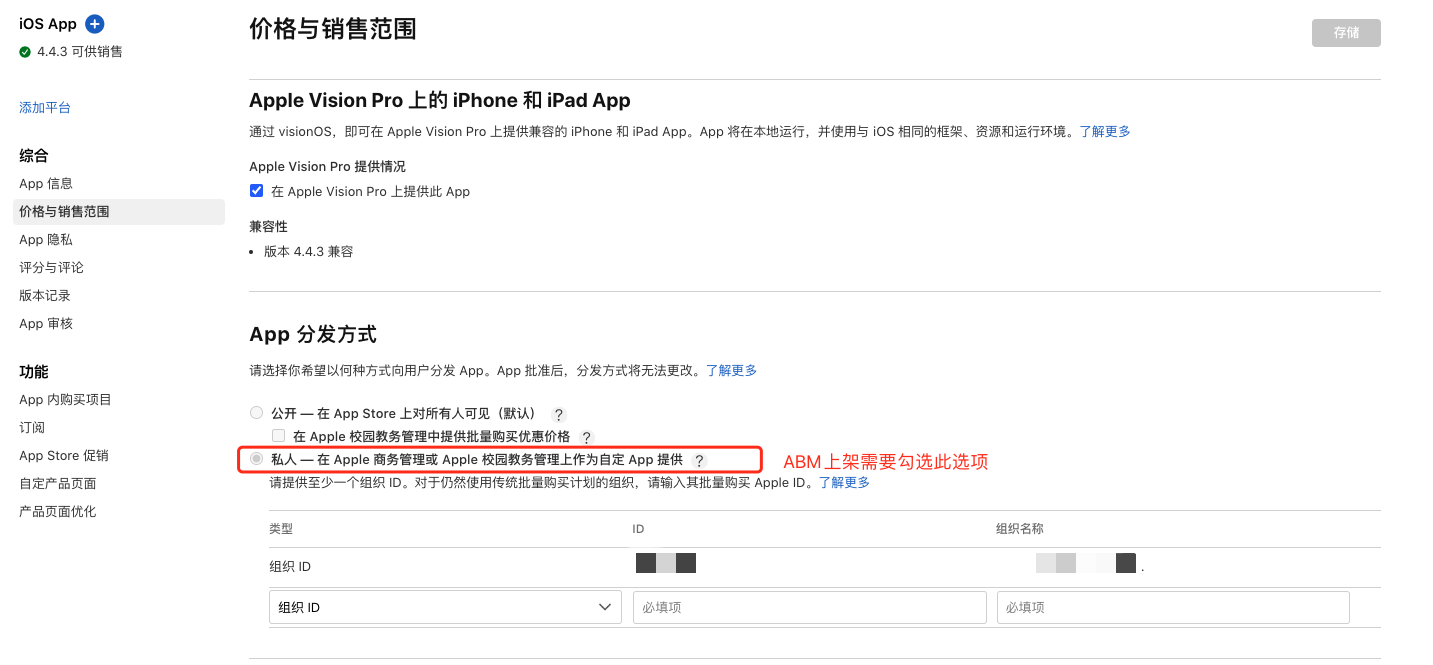Click the 组织 ID row label
The height and width of the screenshot is (665, 1433).
click(x=290, y=567)
